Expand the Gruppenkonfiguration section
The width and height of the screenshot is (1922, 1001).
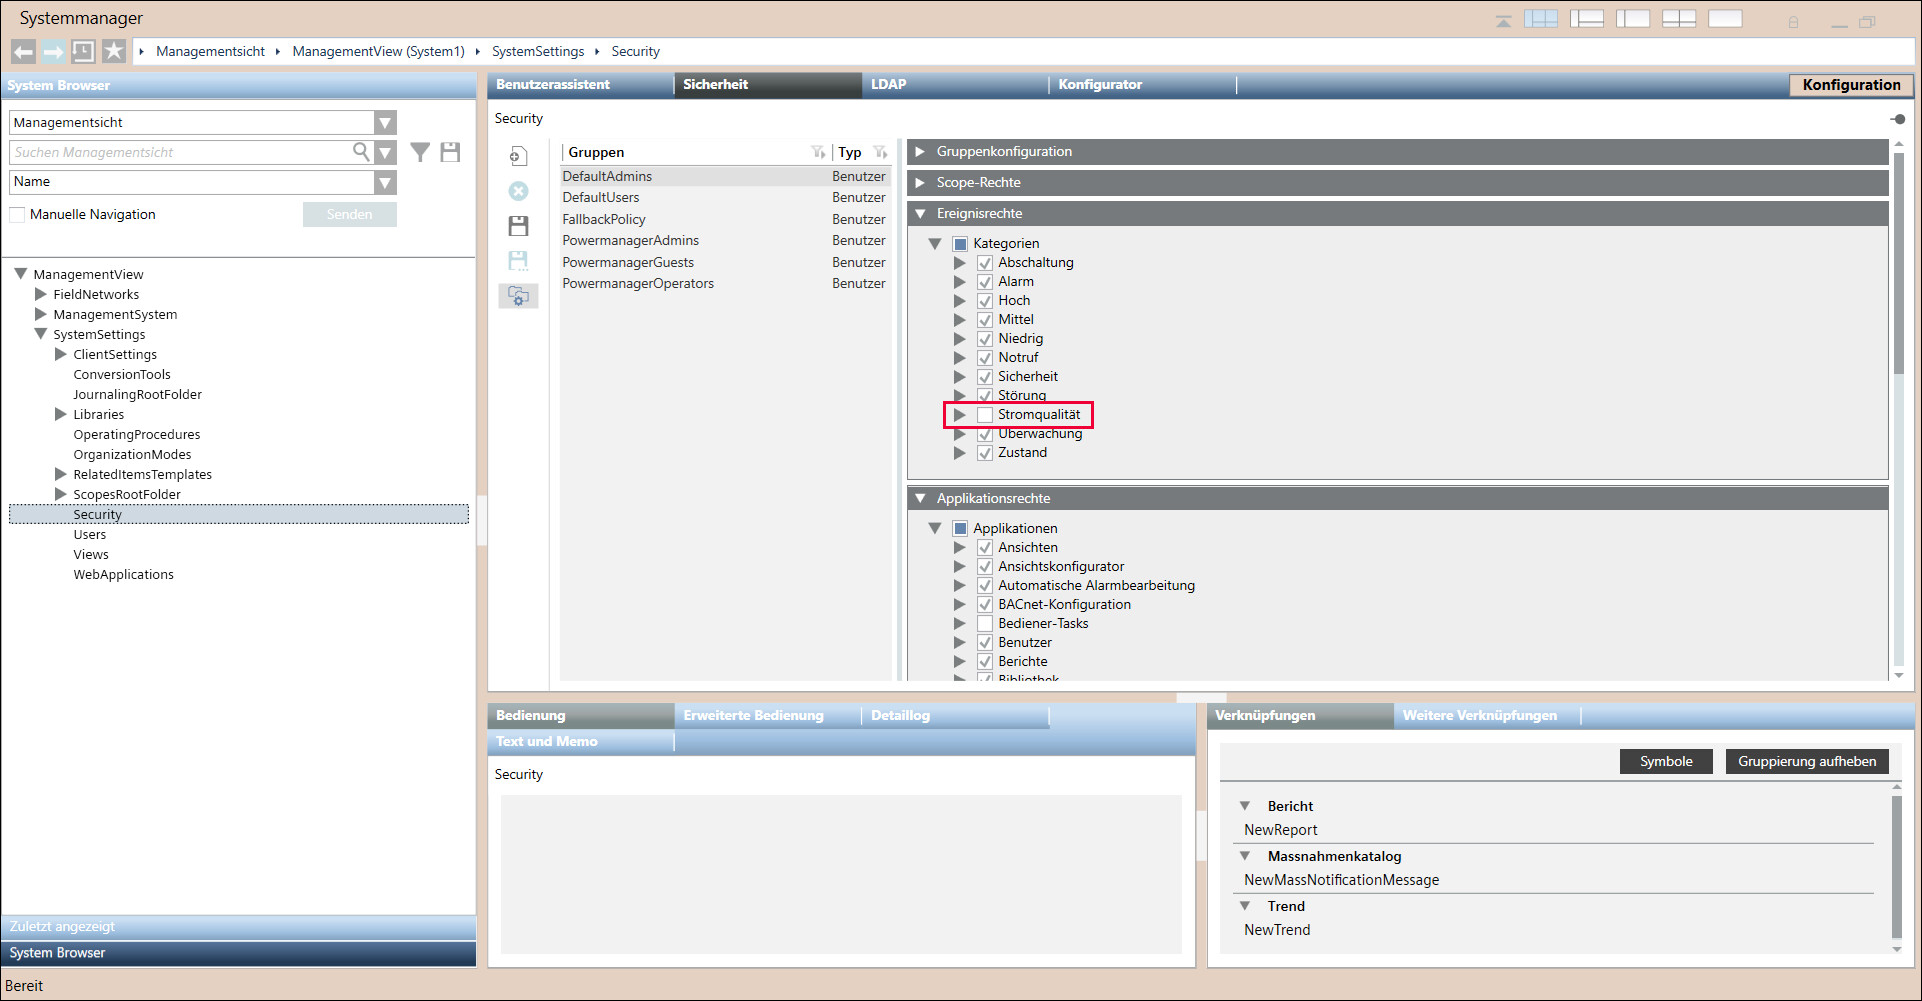(920, 152)
